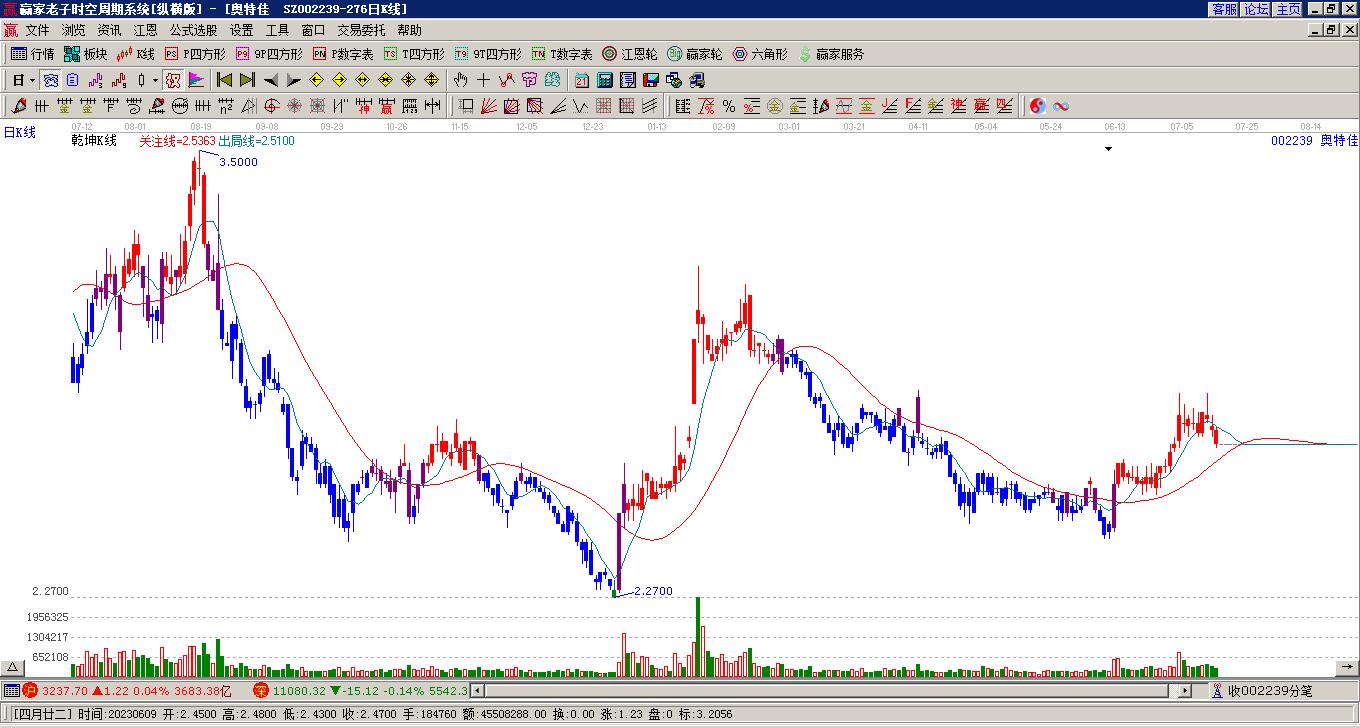Click the 论坛 forum button
This screenshot has width=1360, height=728.
pos(1257,9)
